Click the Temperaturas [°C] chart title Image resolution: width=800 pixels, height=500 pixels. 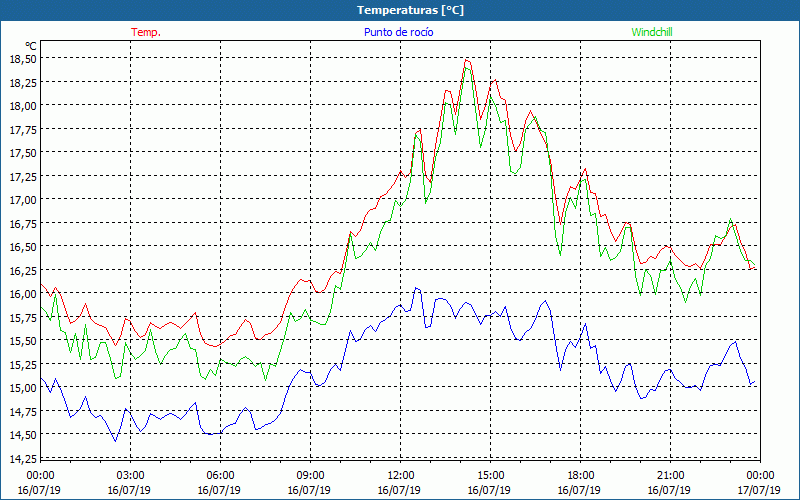click(410, 10)
